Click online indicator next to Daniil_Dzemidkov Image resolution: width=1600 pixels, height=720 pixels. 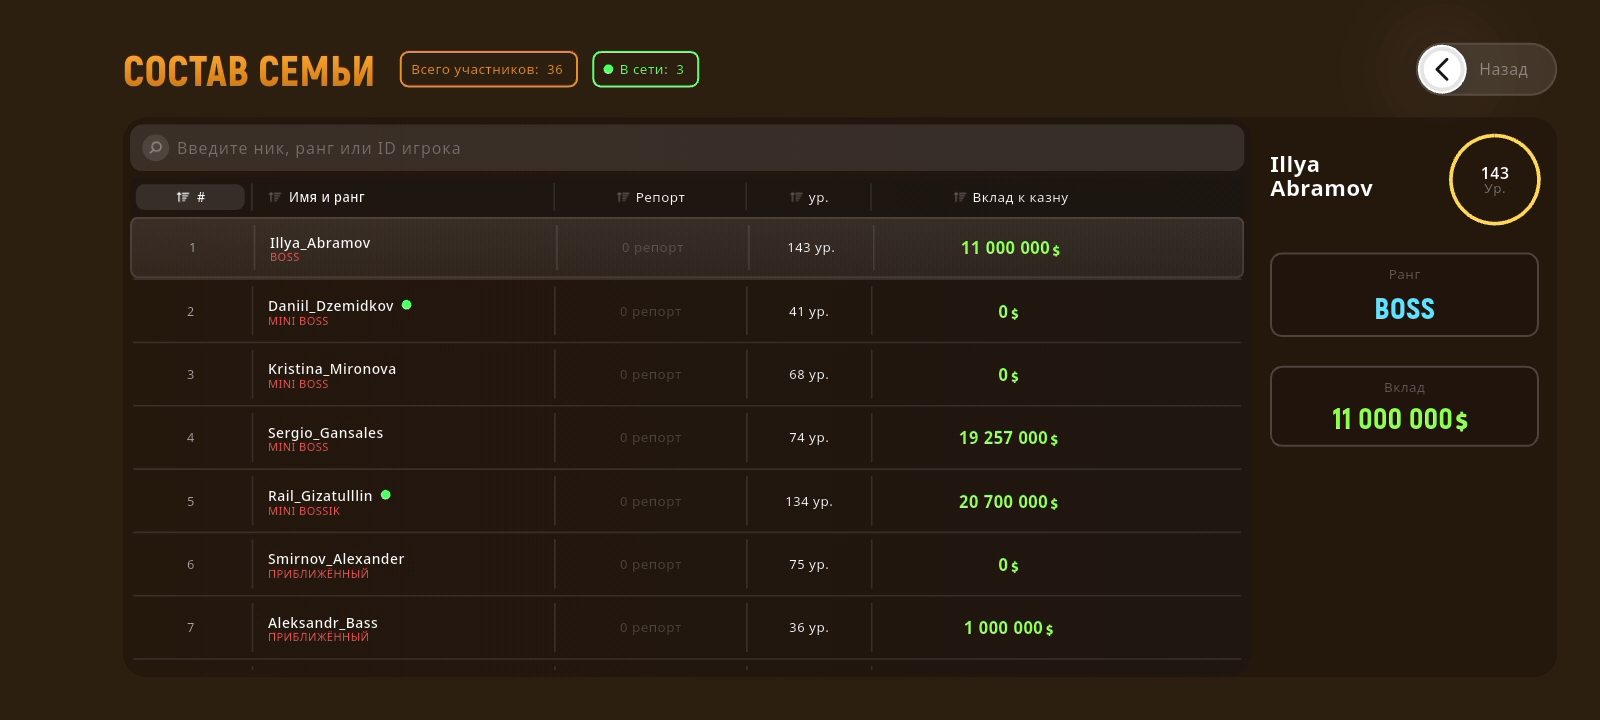pos(407,305)
